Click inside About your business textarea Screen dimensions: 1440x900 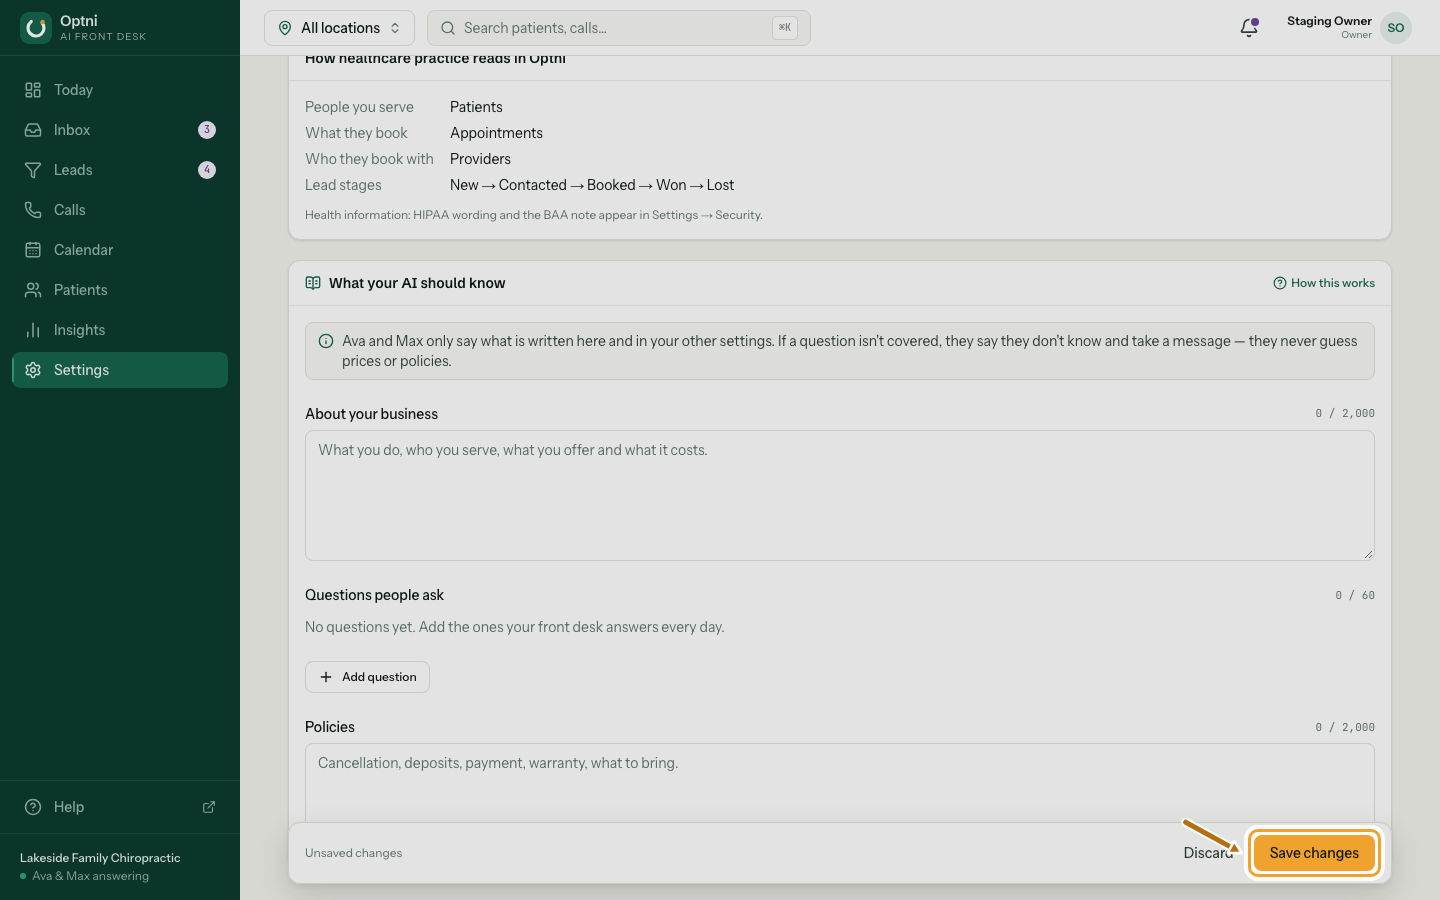click(840, 495)
